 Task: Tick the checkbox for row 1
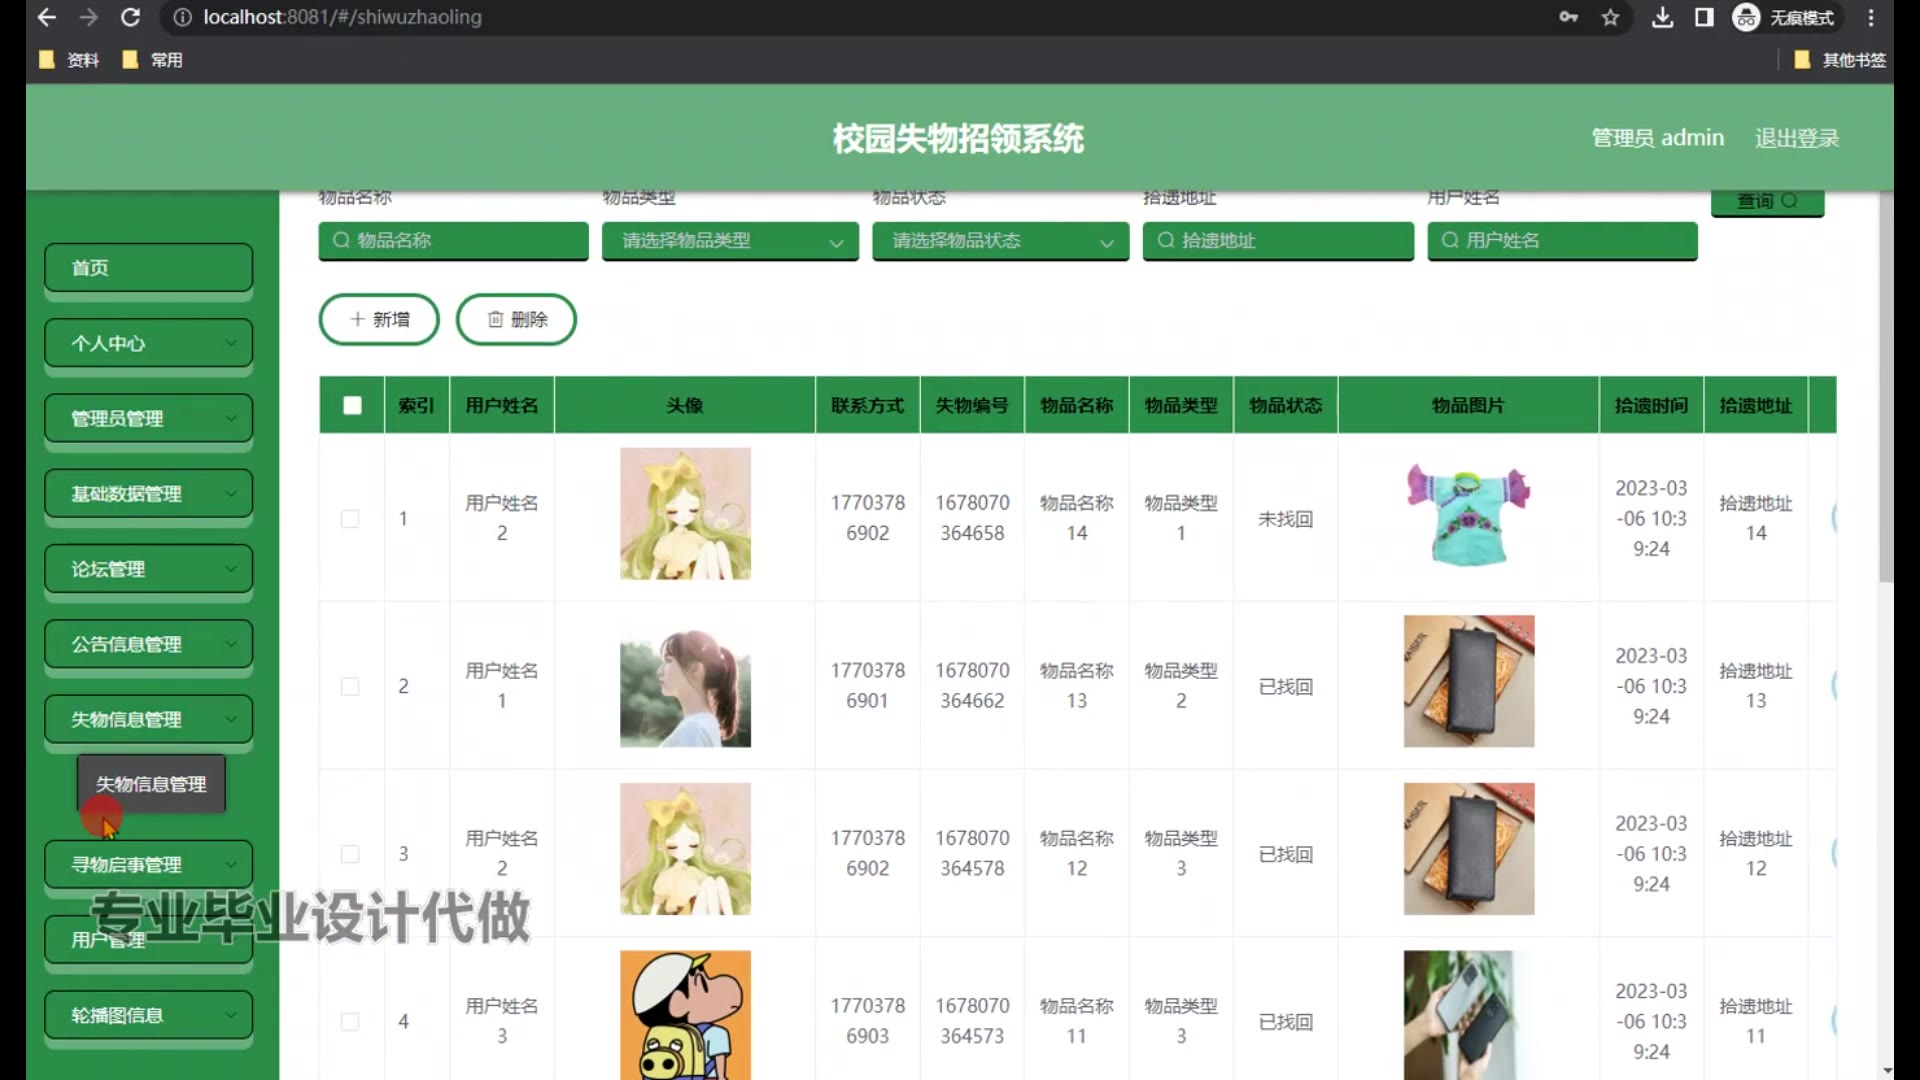click(x=350, y=518)
